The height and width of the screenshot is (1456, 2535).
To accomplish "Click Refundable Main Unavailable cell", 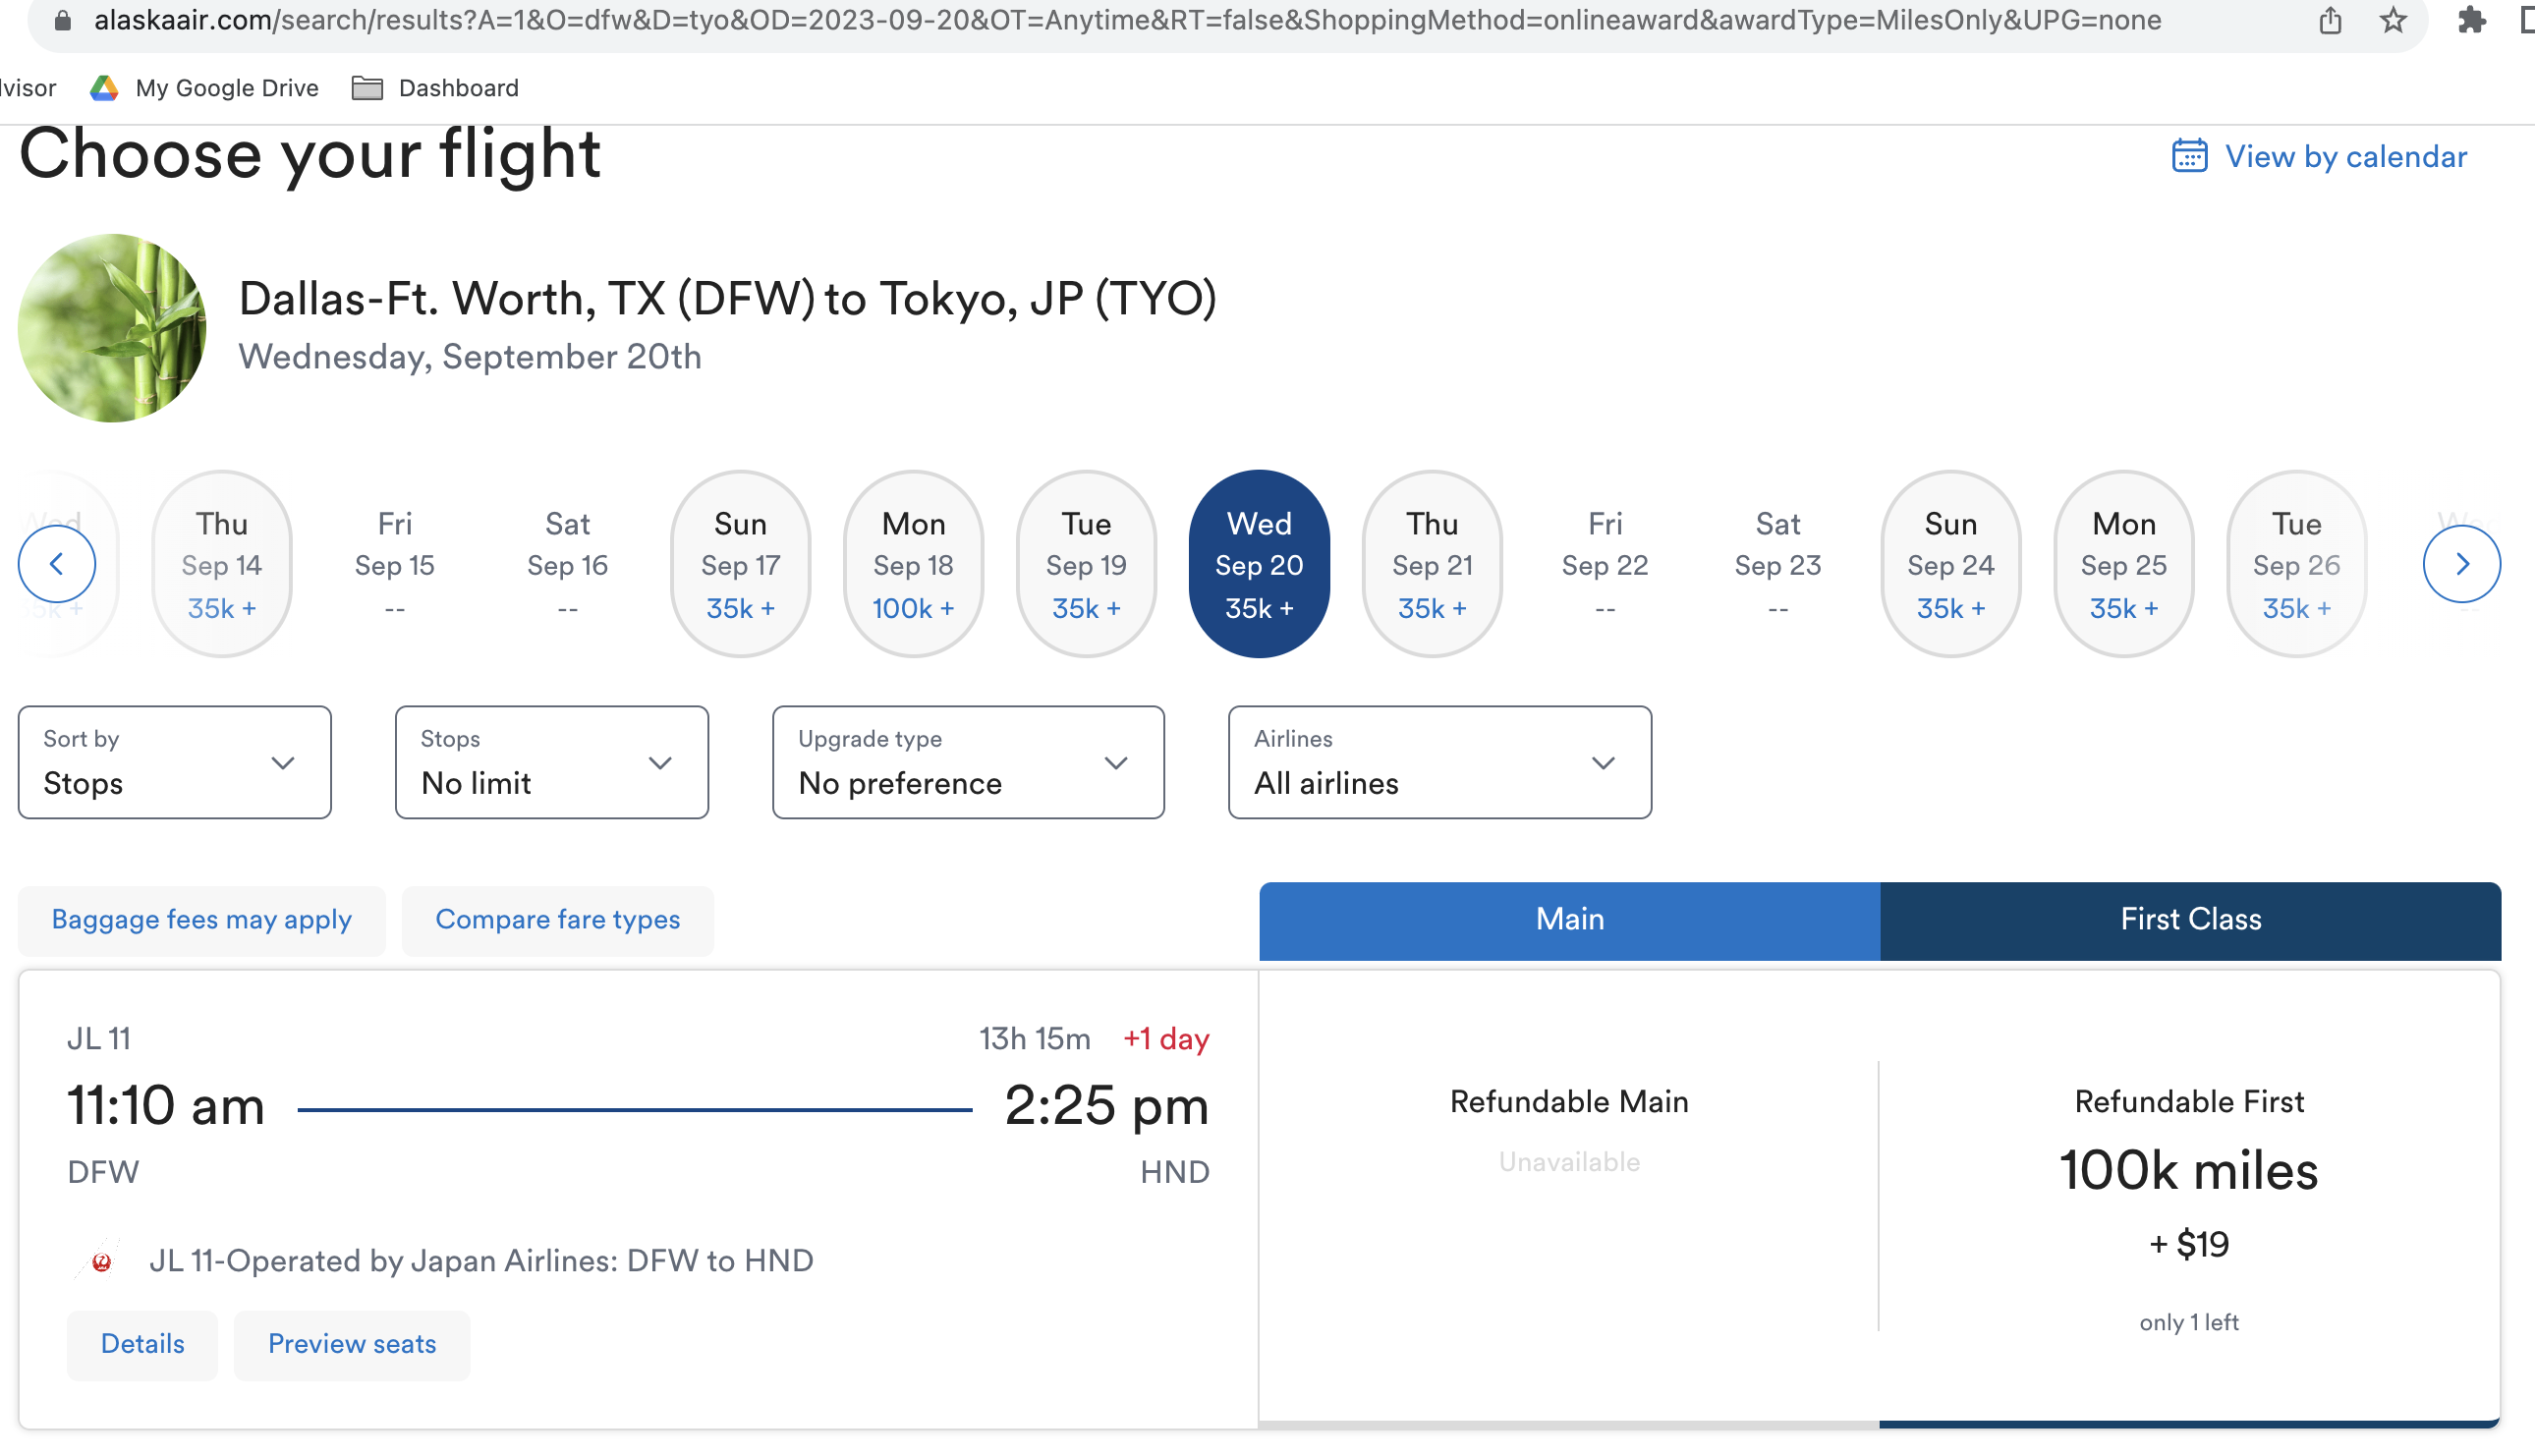I will (1569, 1200).
